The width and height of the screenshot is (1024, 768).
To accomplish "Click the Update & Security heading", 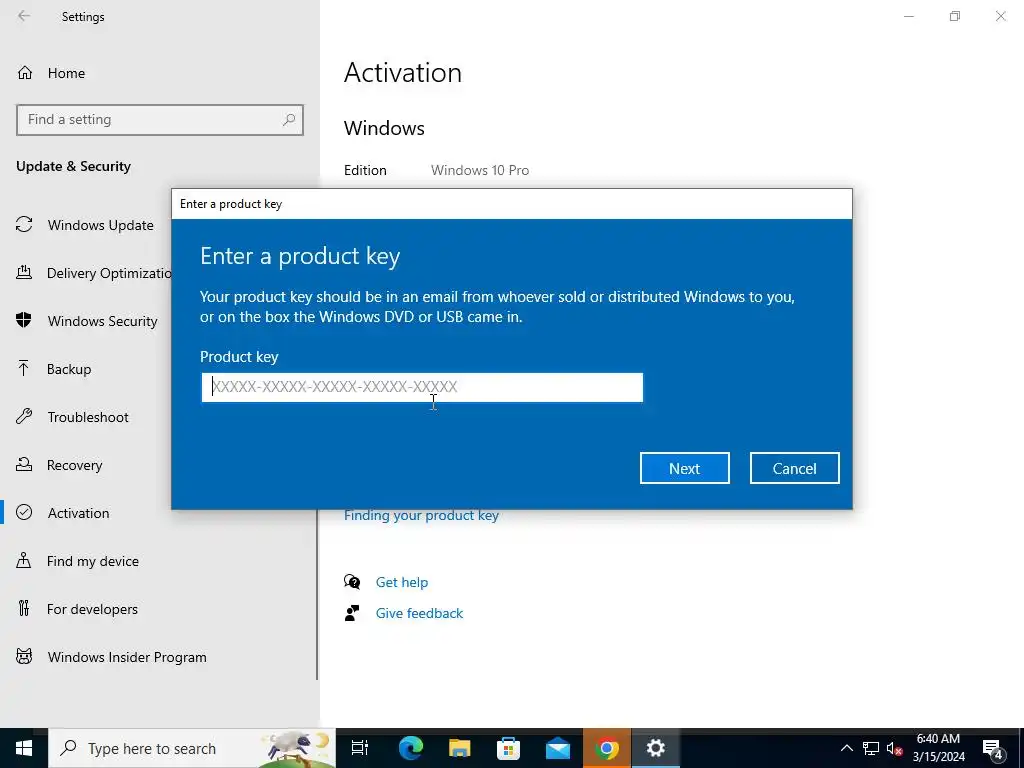I will pyautogui.click(x=73, y=167).
